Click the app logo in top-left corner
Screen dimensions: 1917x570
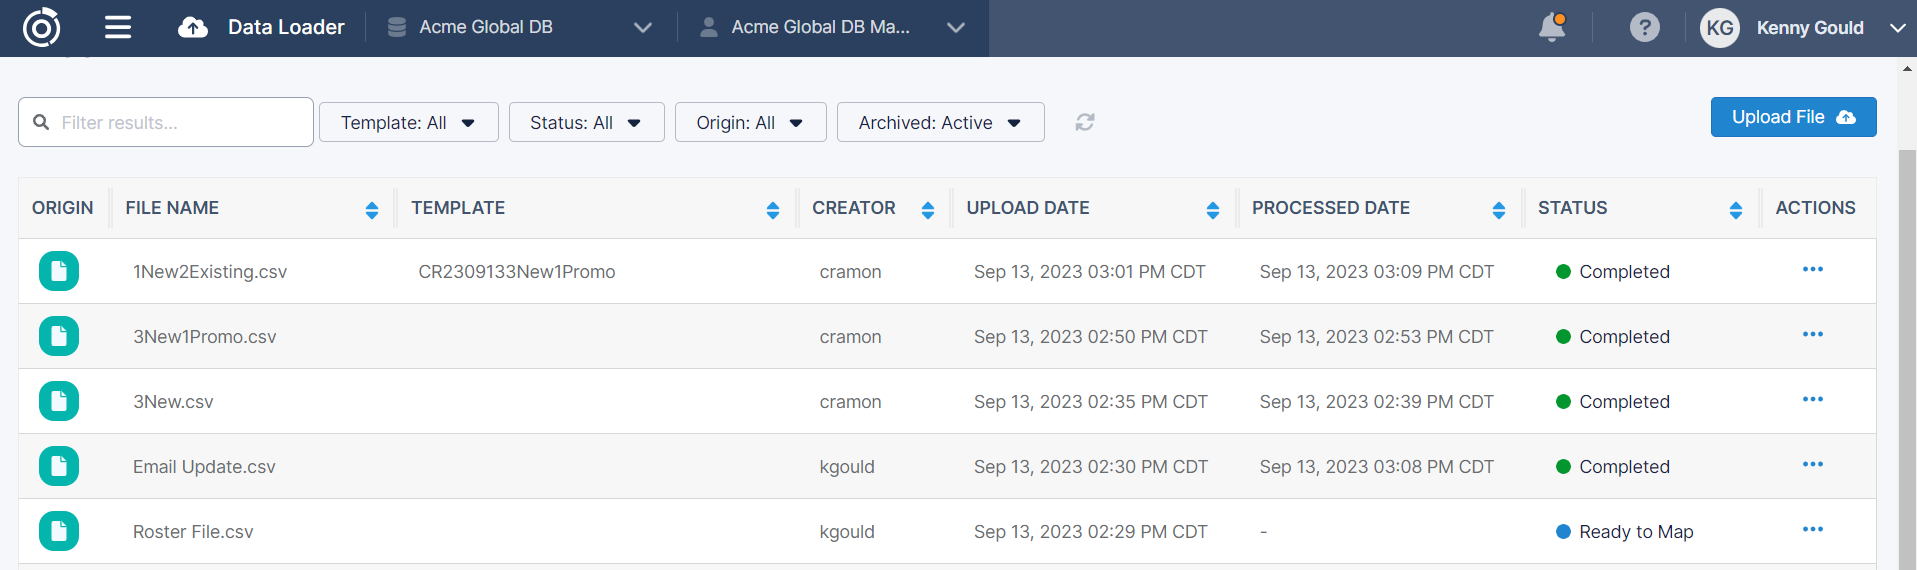click(x=42, y=27)
